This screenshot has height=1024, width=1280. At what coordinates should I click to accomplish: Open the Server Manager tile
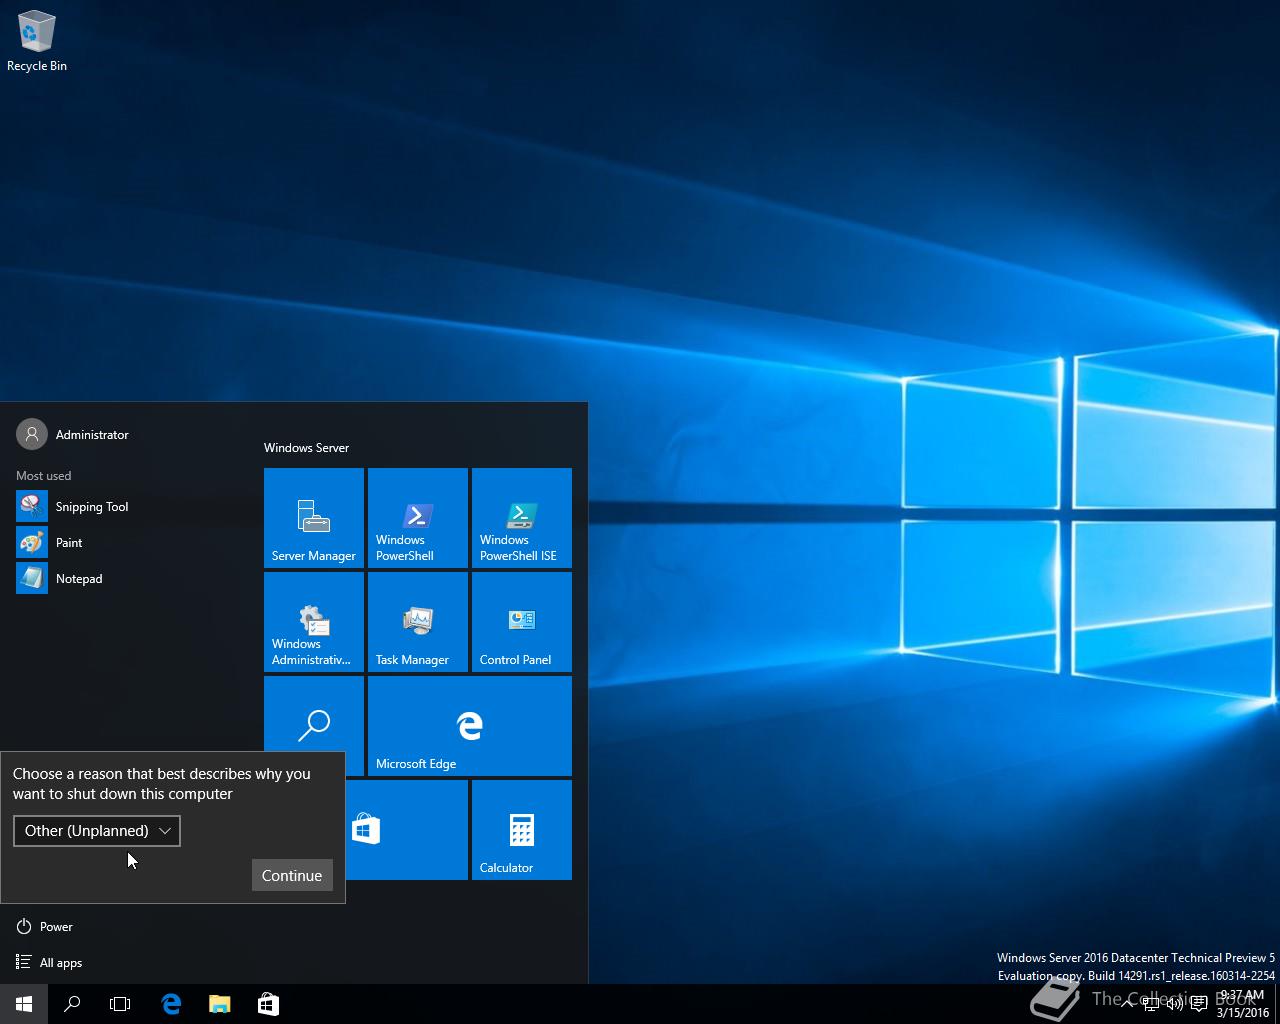point(314,518)
